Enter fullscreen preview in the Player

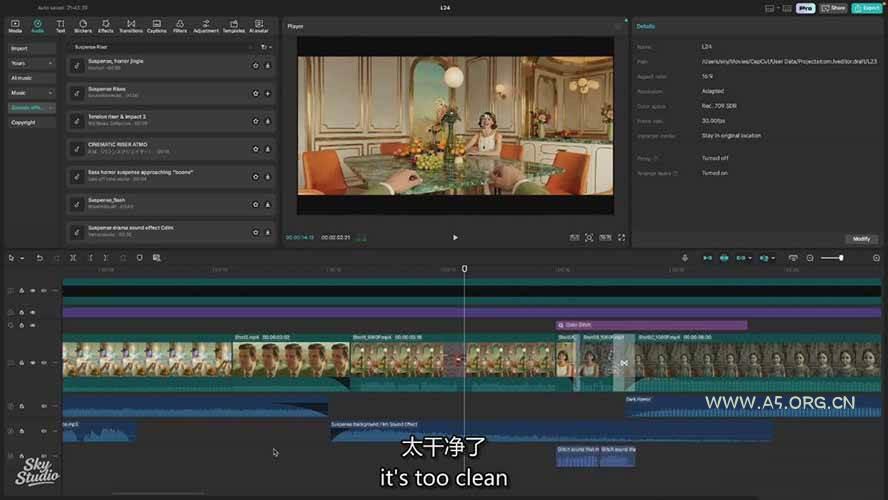(x=621, y=238)
